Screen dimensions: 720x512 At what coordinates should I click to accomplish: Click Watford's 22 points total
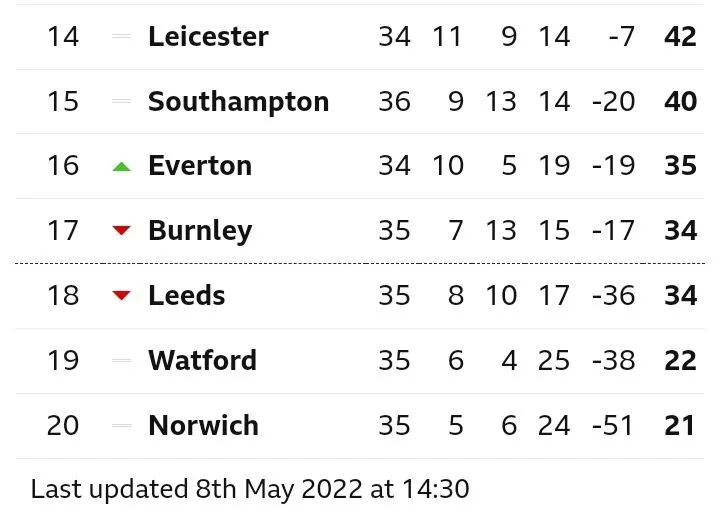tap(680, 361)
